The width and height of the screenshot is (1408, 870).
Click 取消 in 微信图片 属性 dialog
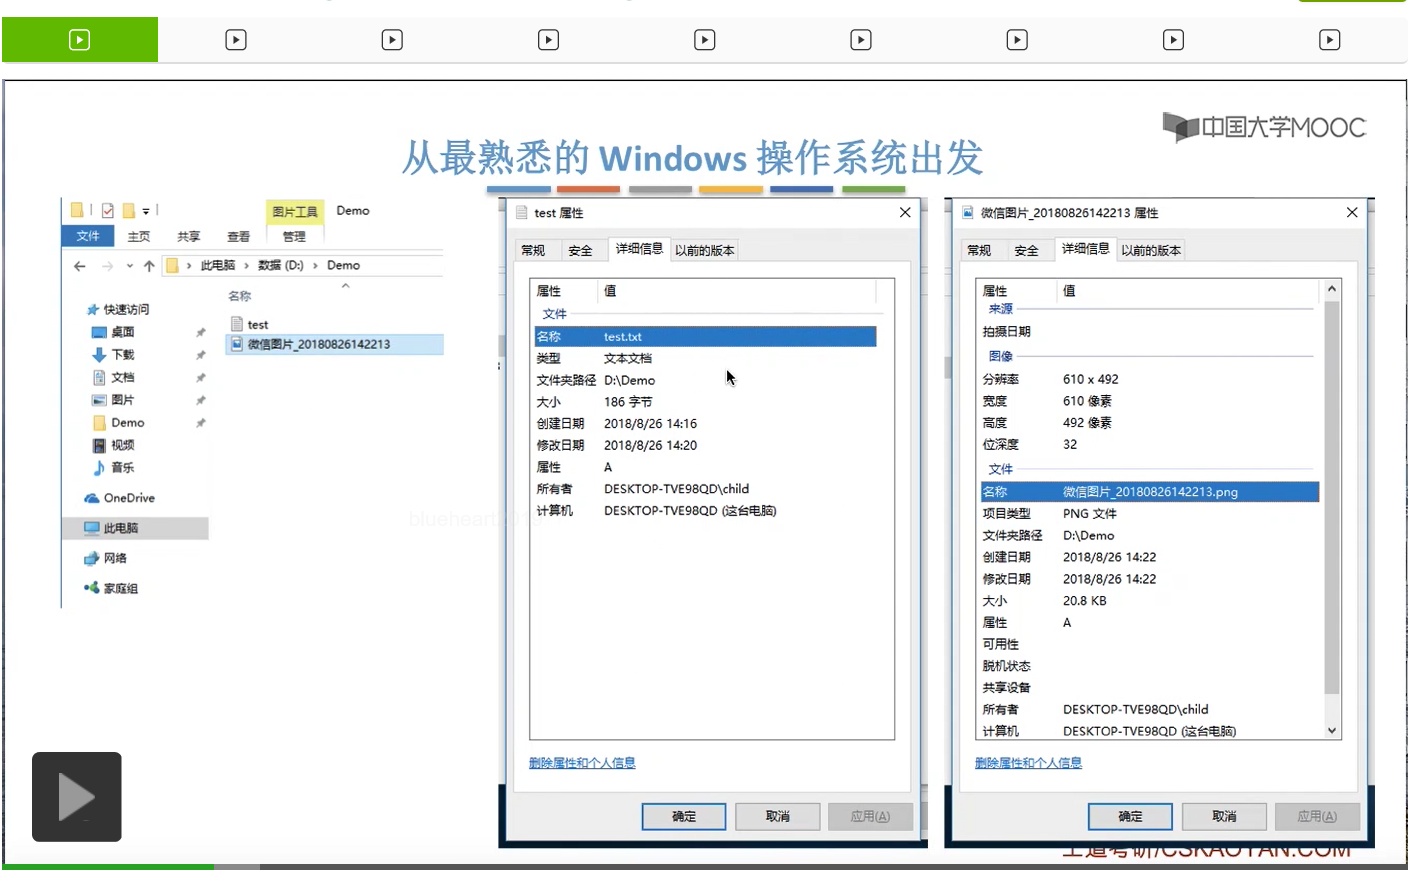[x=1224, y=817]
